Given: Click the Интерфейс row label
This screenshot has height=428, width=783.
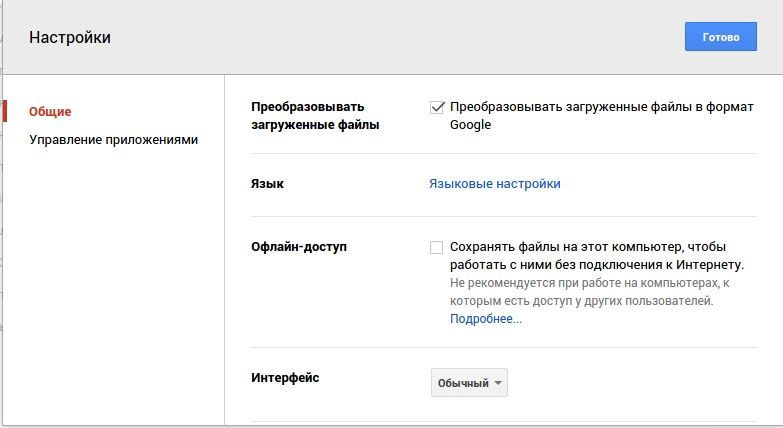Looking at the screenshot, I should point(286,378).
